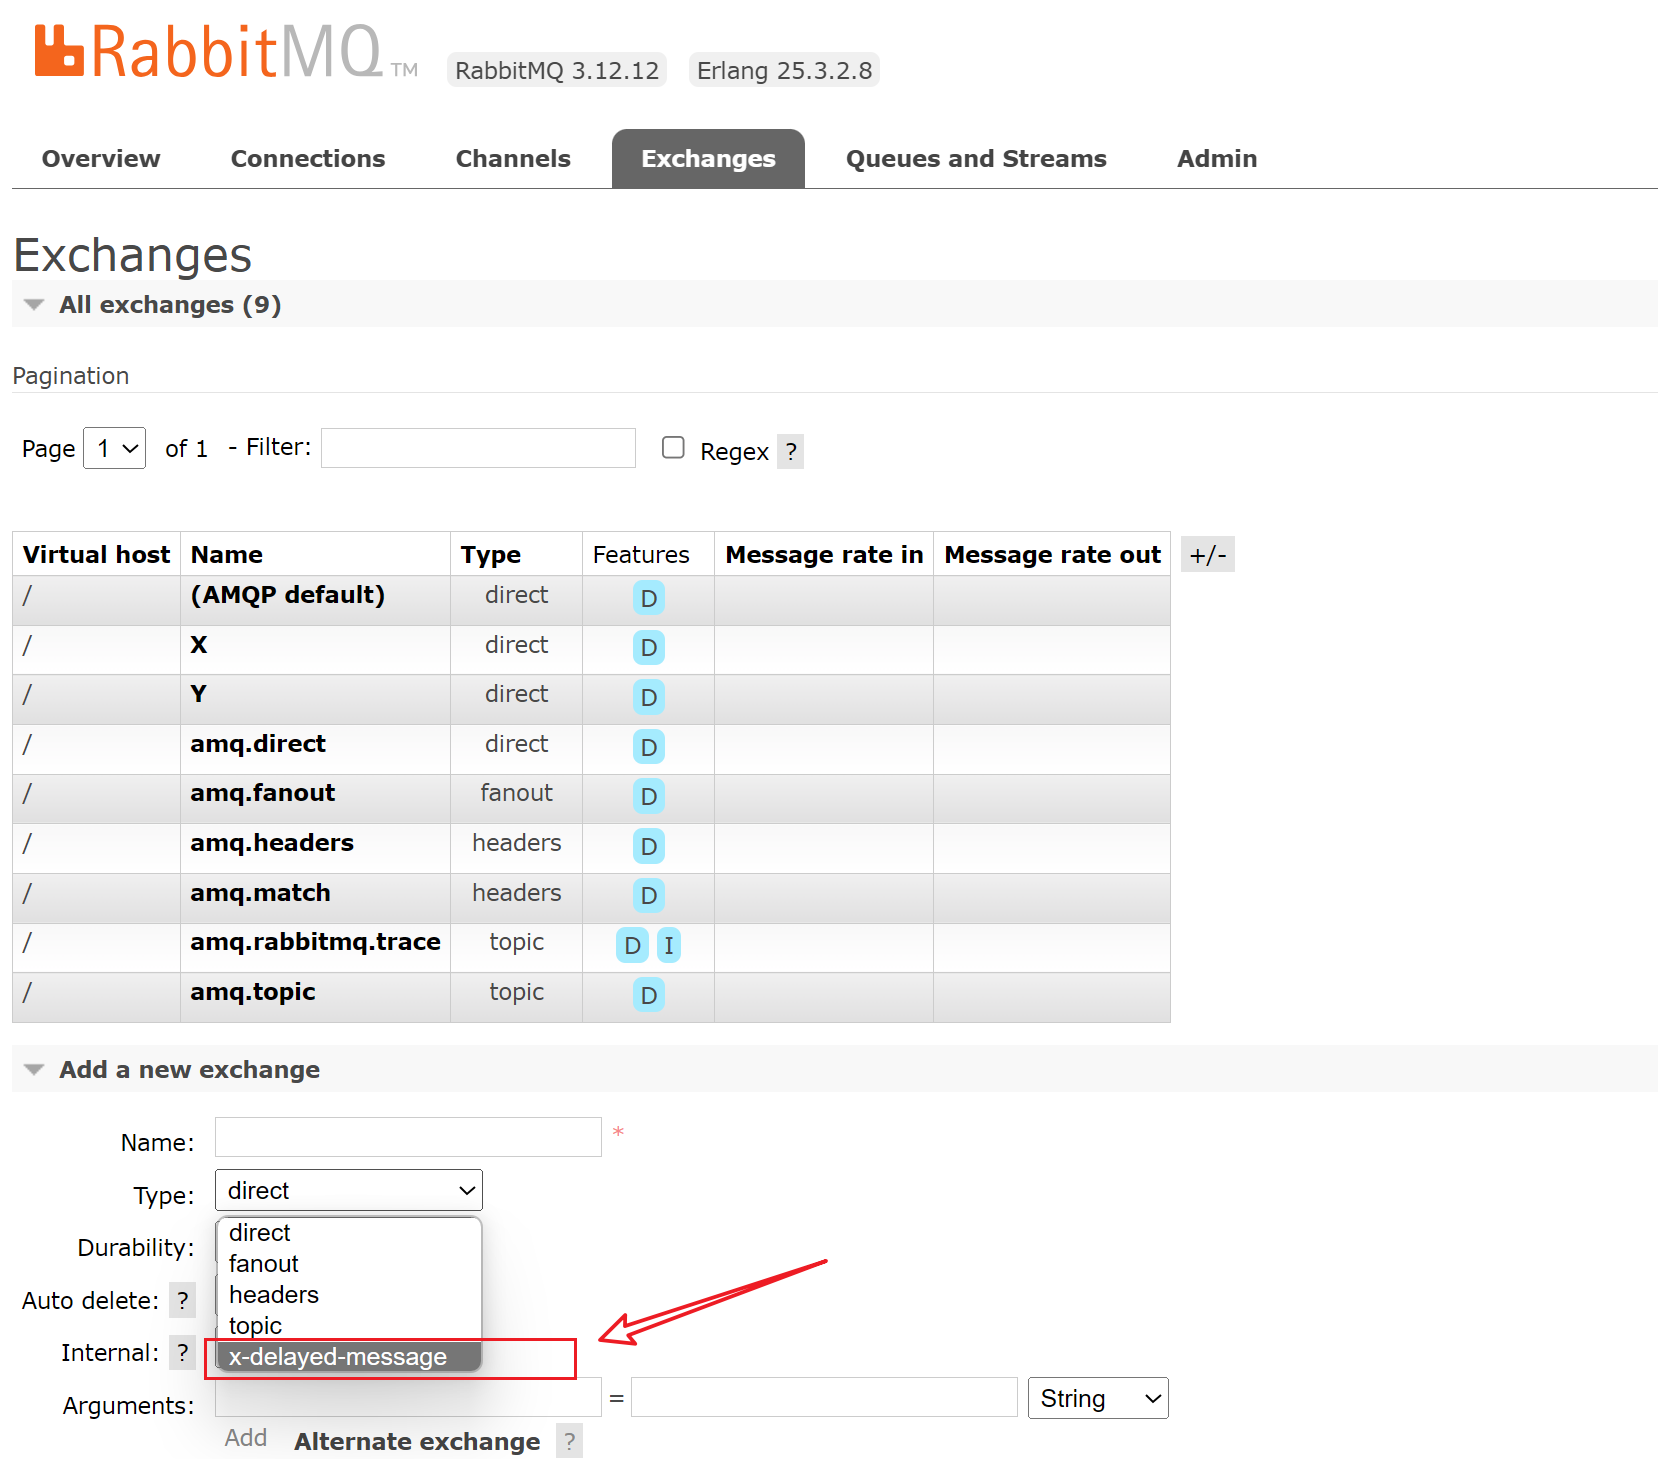Focus the Filter text field
Viewport: 1658px width, 1459px height.
click(478, 448)
